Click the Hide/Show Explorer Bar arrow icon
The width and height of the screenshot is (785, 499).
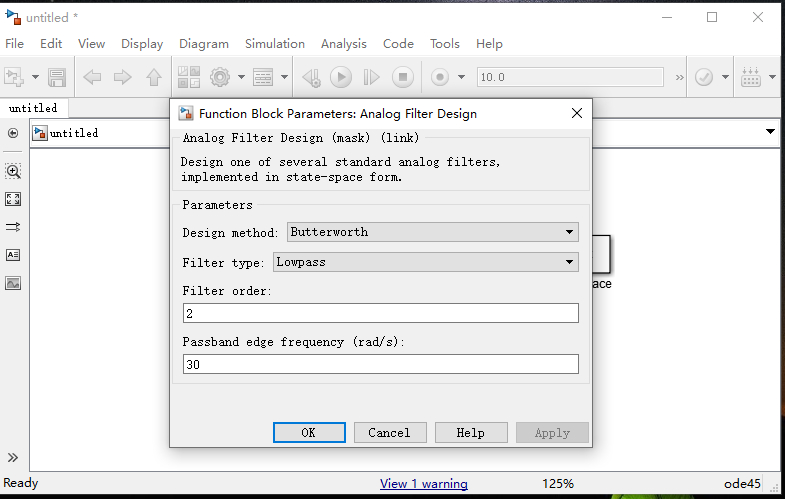pos(13,133)
